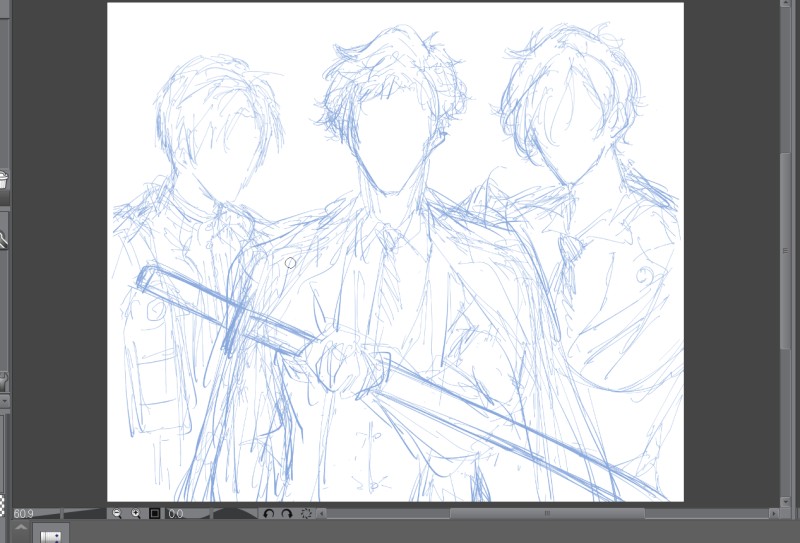Expand the timeline panel with up chevron
Screen dimensions: 800x543
click(x=21, y=527)
